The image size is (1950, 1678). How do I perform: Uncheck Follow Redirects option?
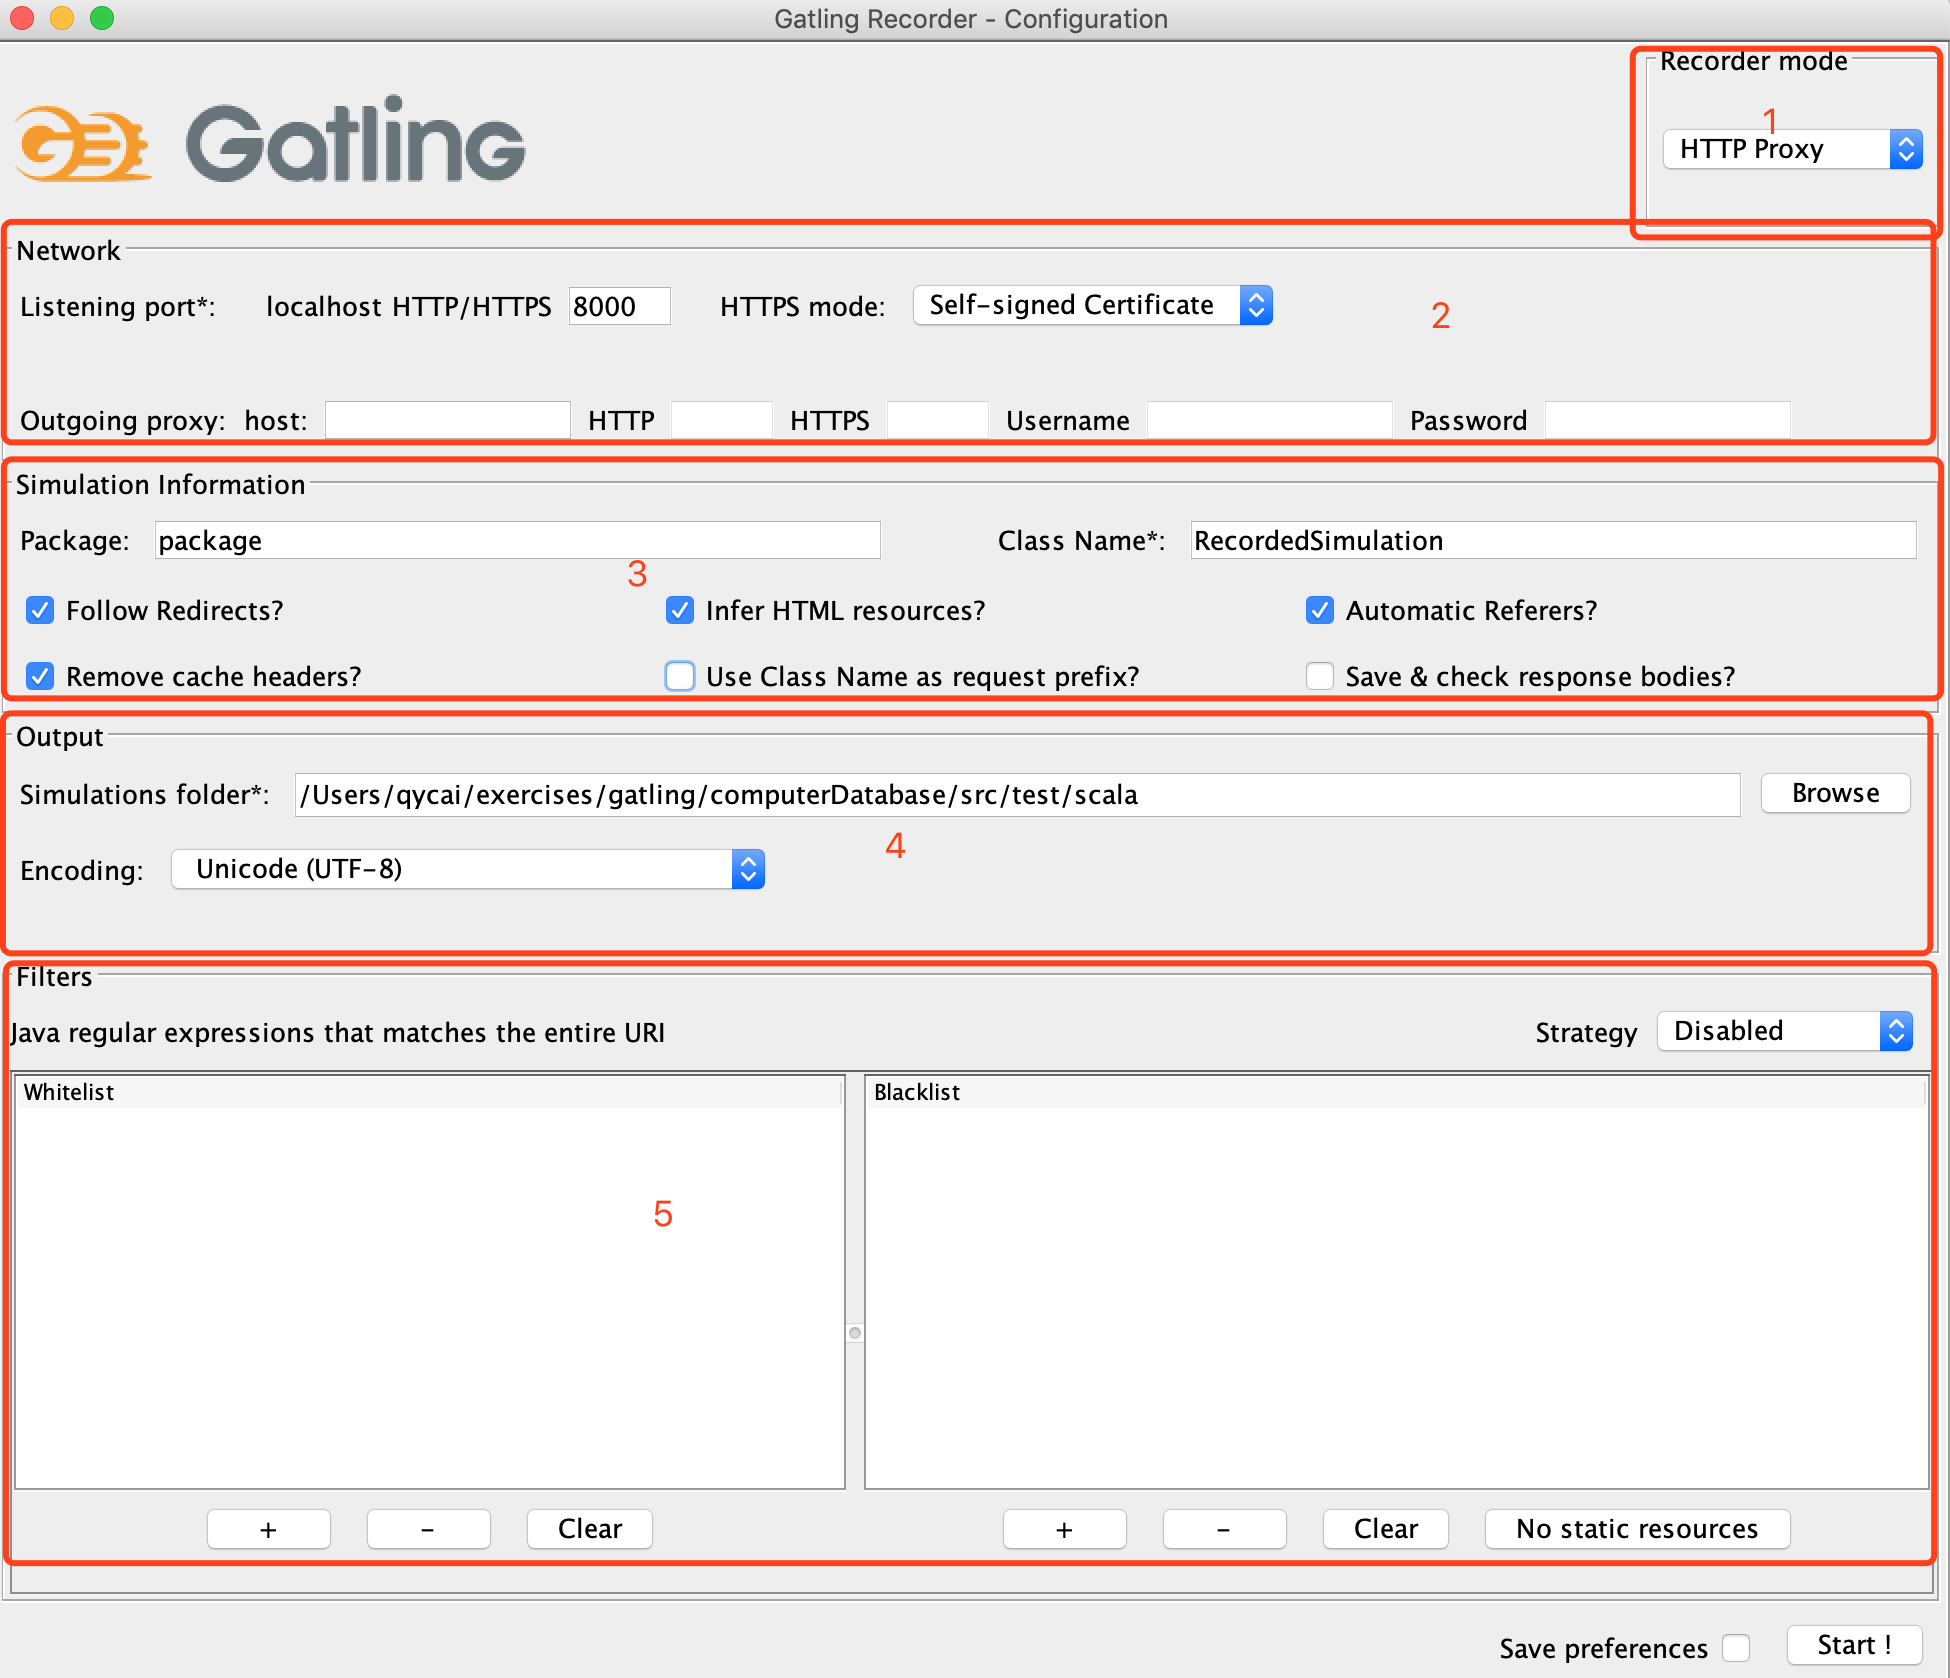click(x=40, y=610)
